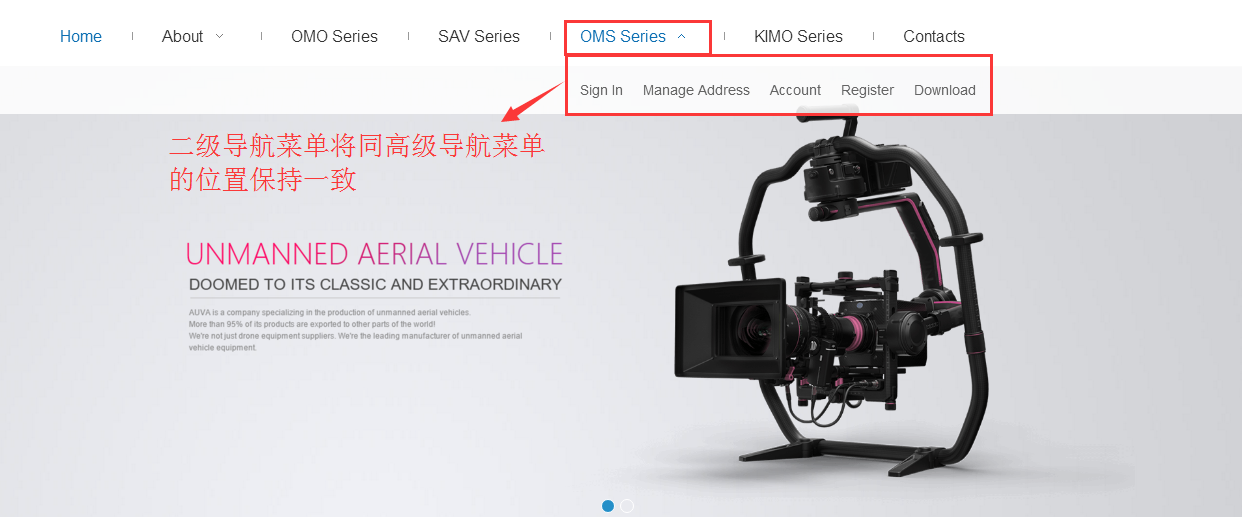Collapse the OMS Series up-chevron
The image size is (1242, 517).
(x=682, y=36)
